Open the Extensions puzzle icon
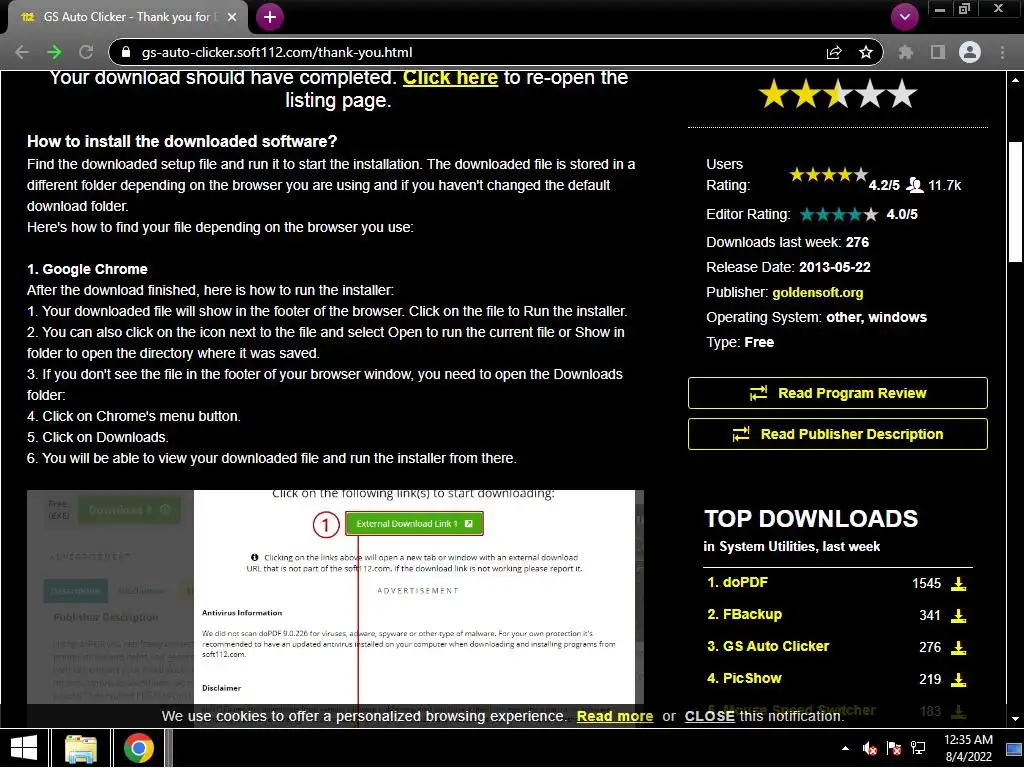 tap(906, 52)
